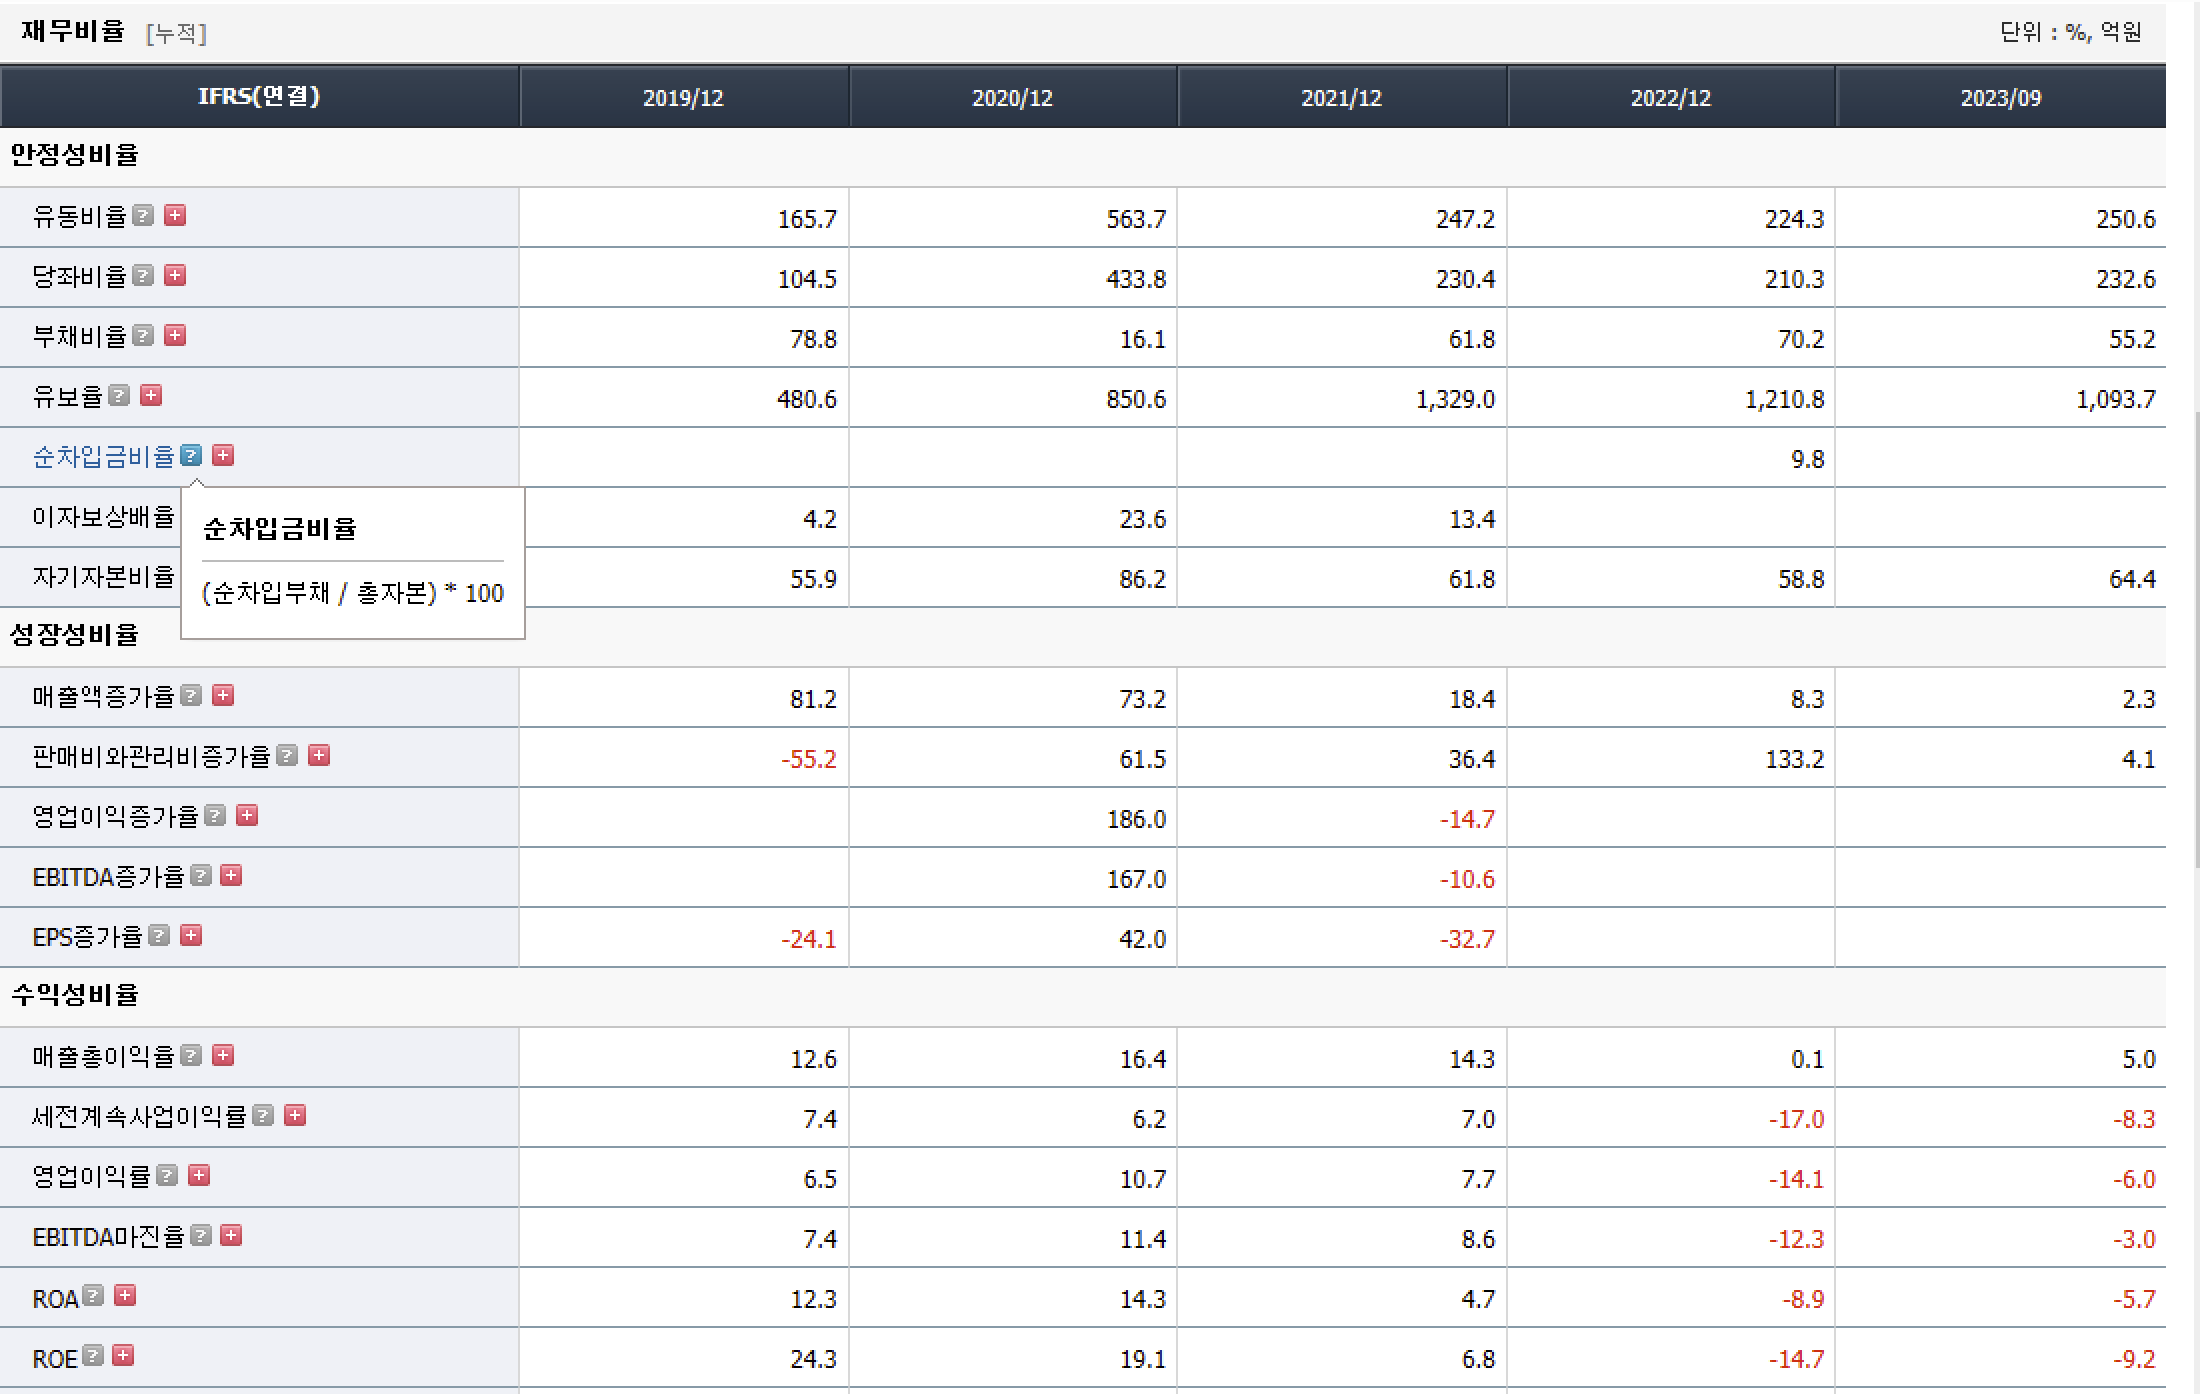Click the 2022/12 column header
This screenshot has height=1394, width=2200.
pyautogui.click(x=1670, y=98)
